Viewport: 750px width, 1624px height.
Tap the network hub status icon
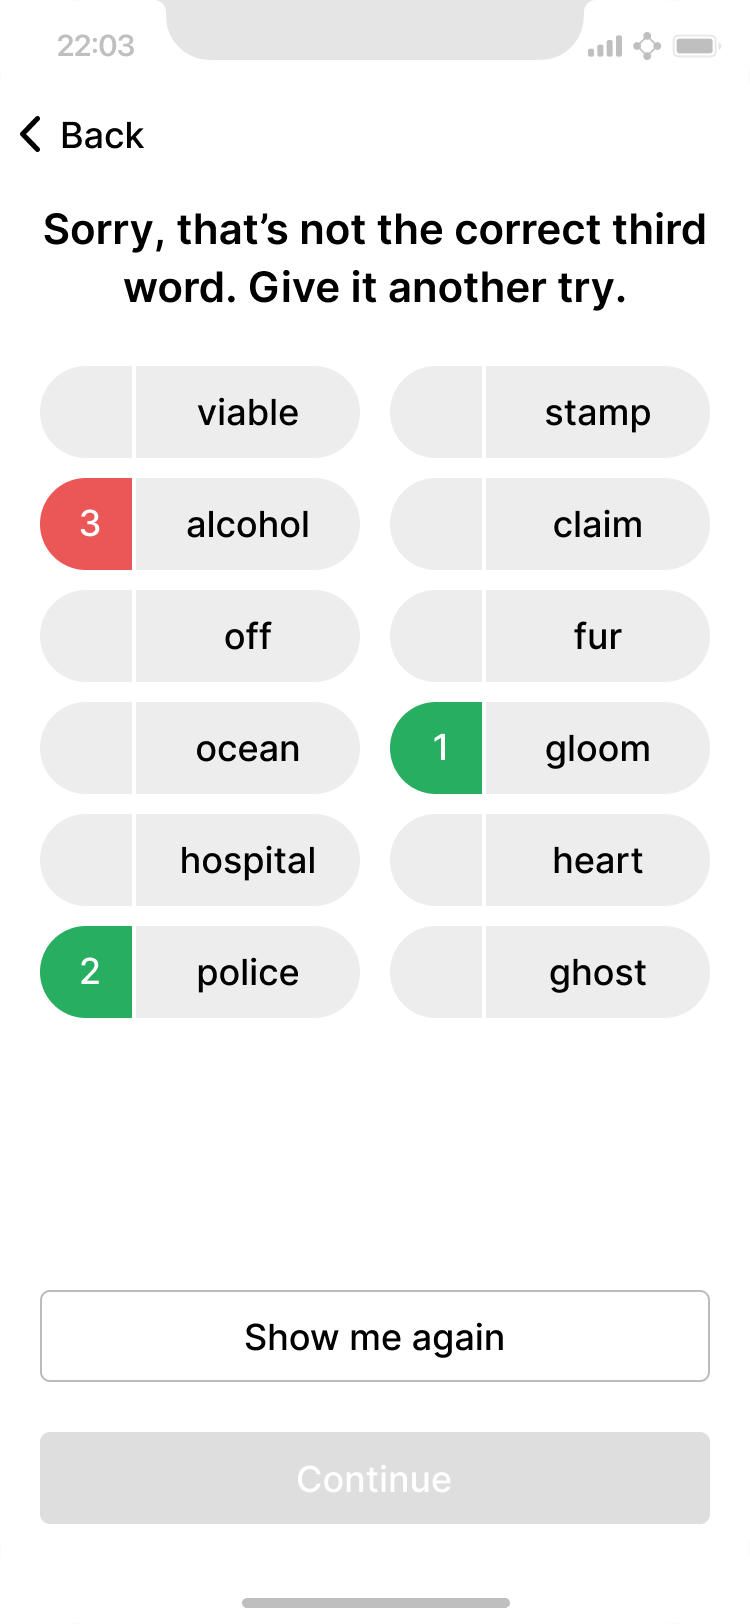pyautogui.click(x=647, y=46)
